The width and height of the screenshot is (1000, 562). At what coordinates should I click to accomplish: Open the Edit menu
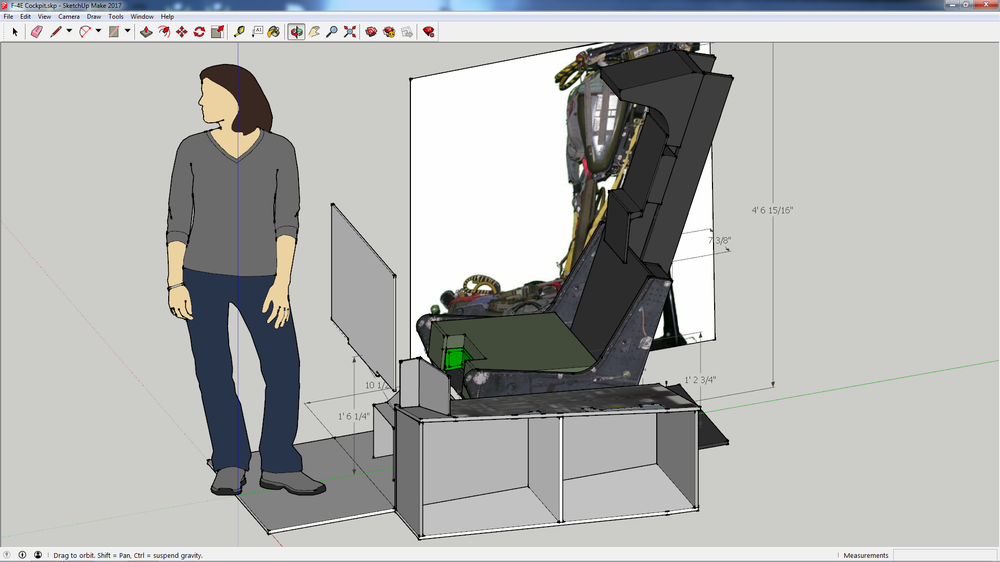click(26, 17)
